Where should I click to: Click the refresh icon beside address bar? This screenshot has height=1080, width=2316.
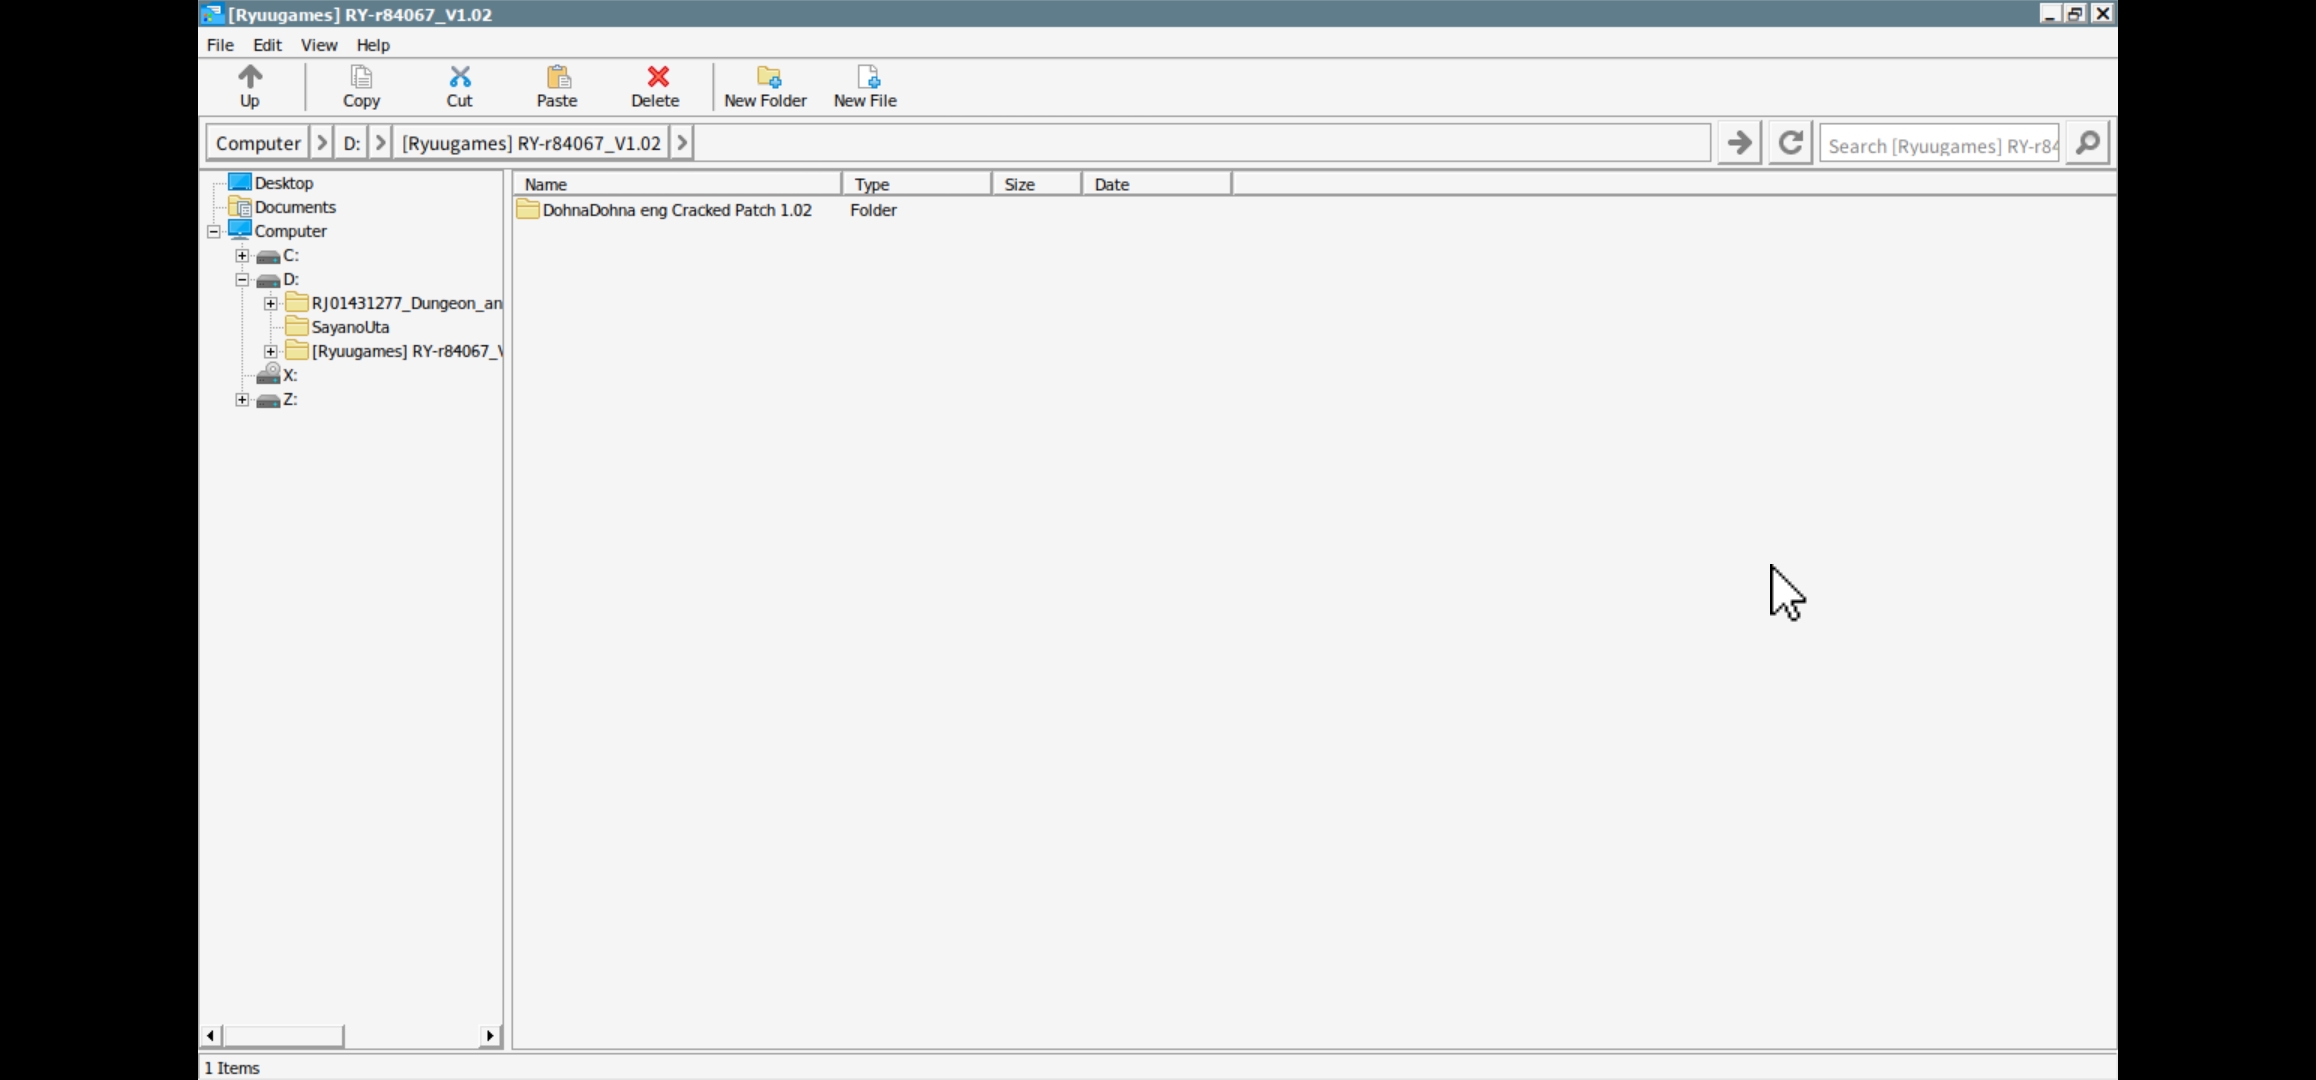click(x=1790, y=143)
